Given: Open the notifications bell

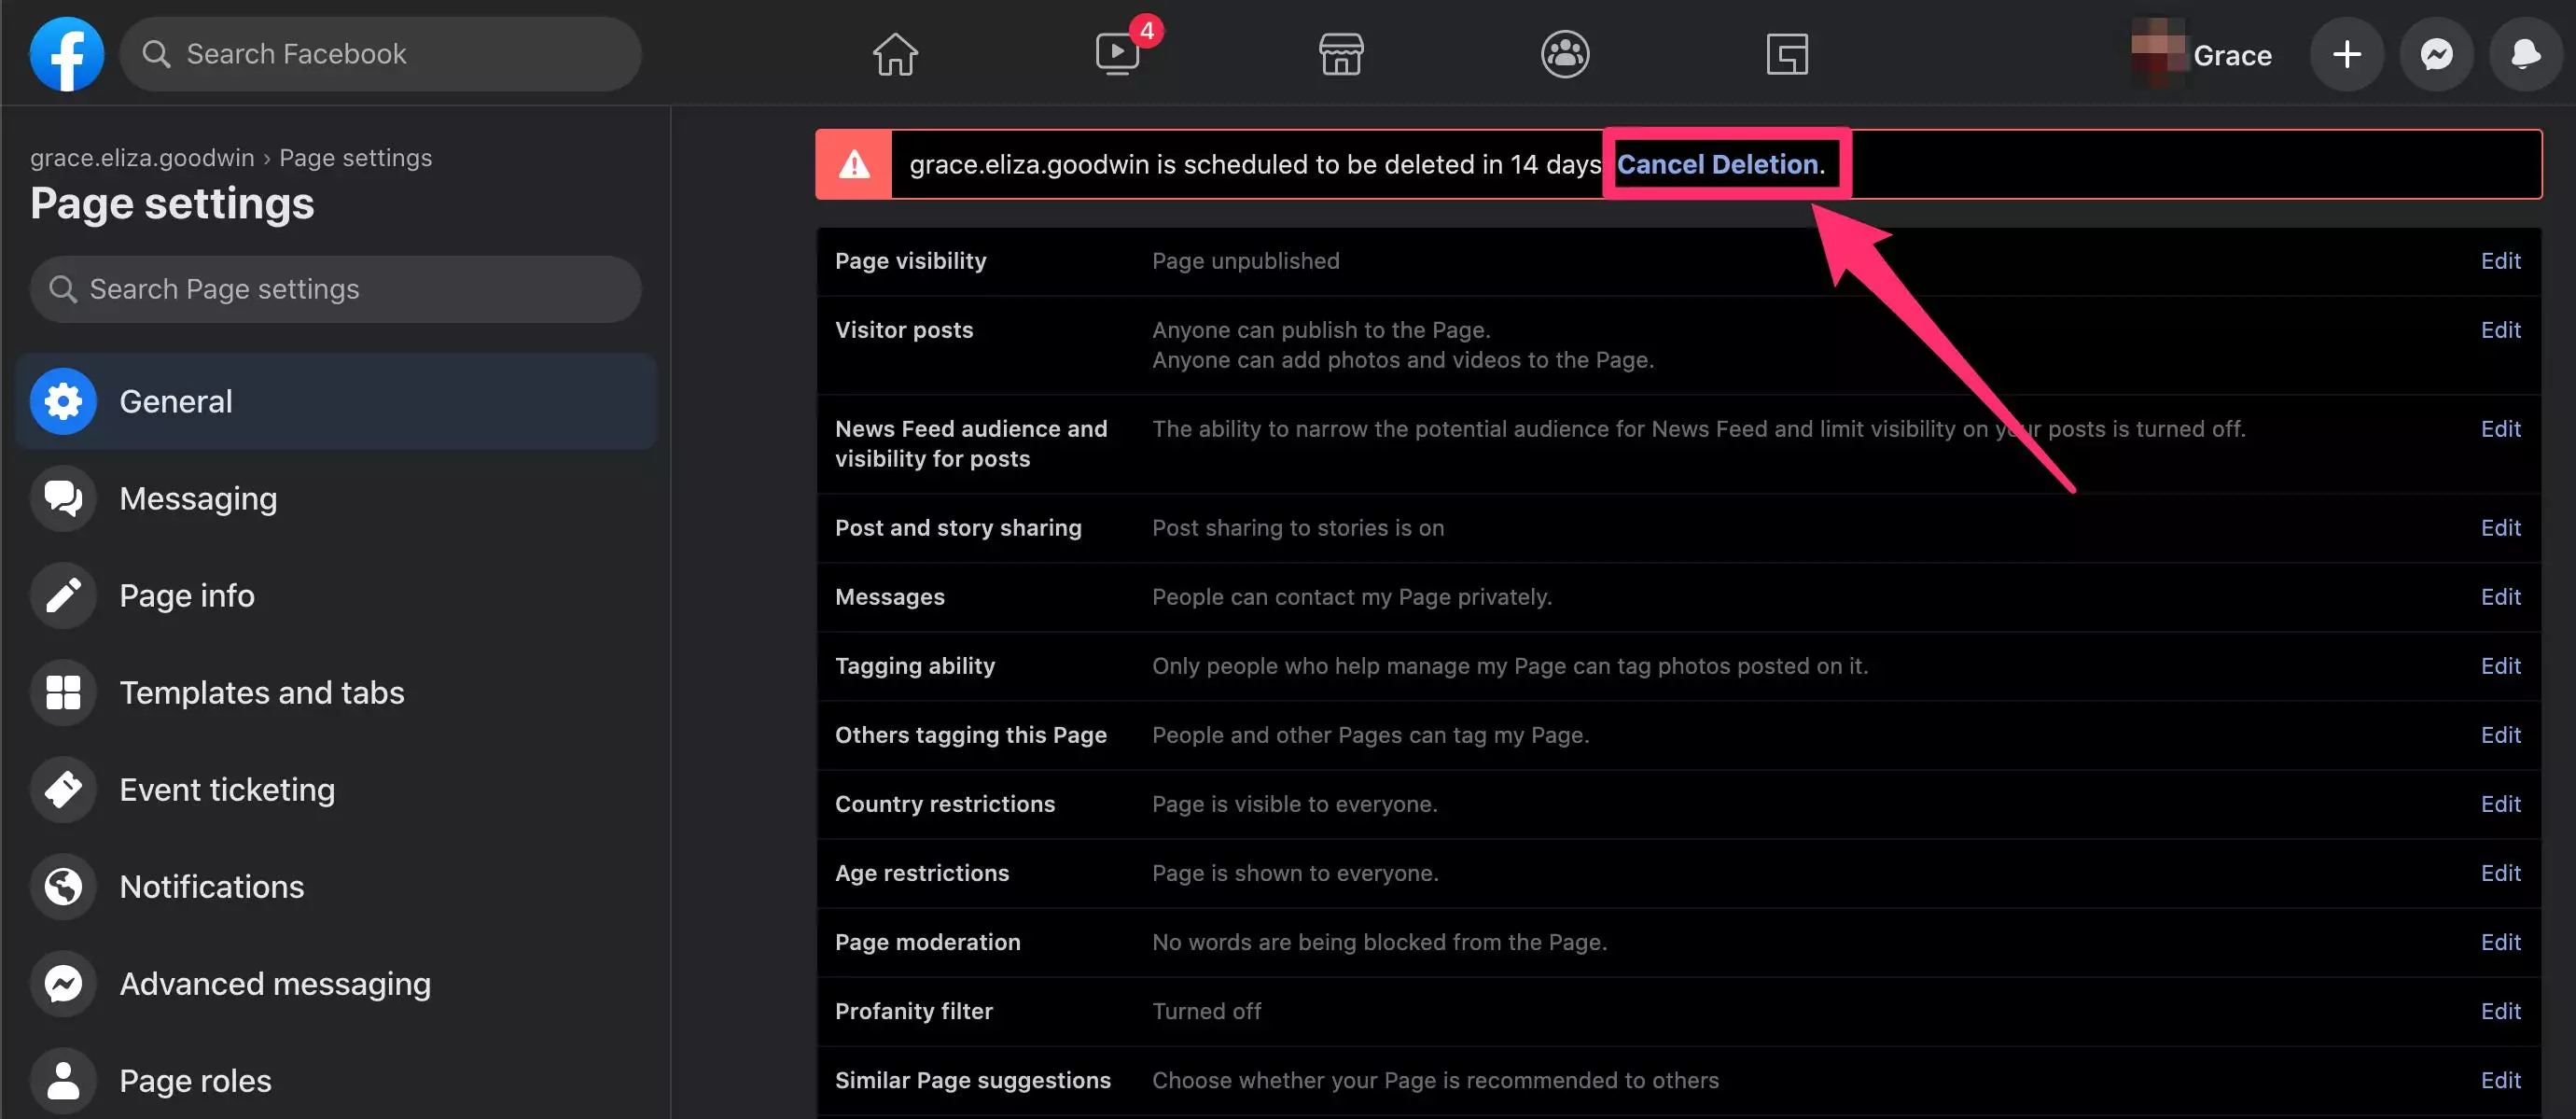Looking at the screenshot, I should point(2525,54).
